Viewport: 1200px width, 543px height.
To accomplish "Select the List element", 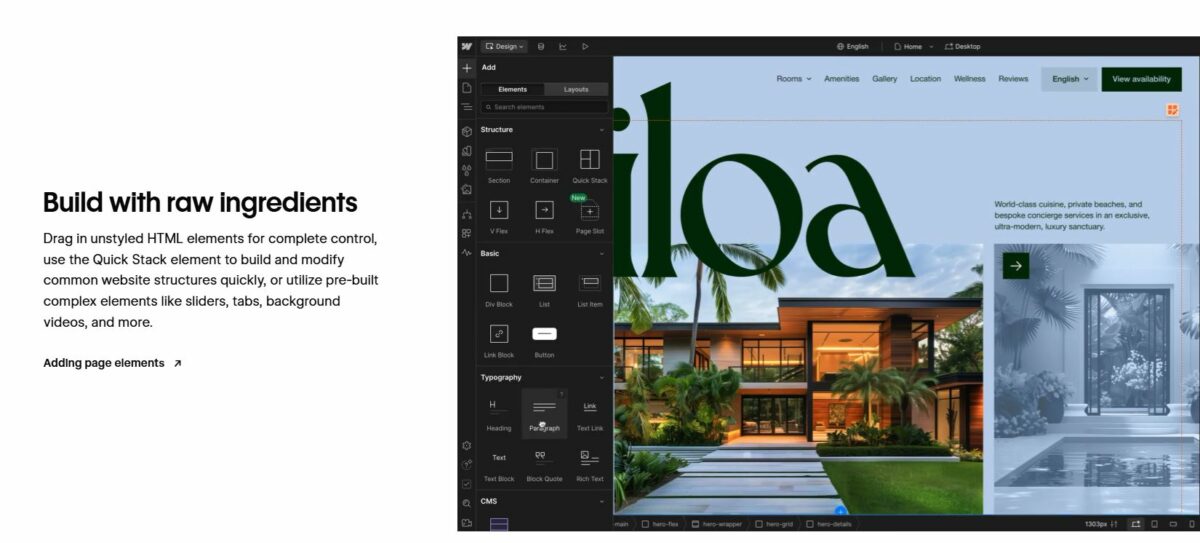I will pos(544,289).
